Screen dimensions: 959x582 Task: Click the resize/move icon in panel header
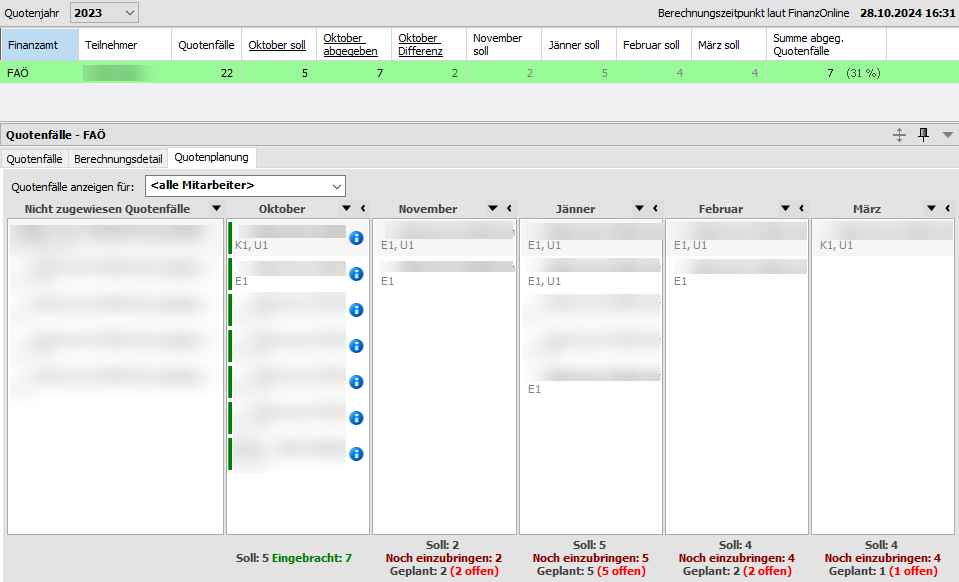coord(899,135)
